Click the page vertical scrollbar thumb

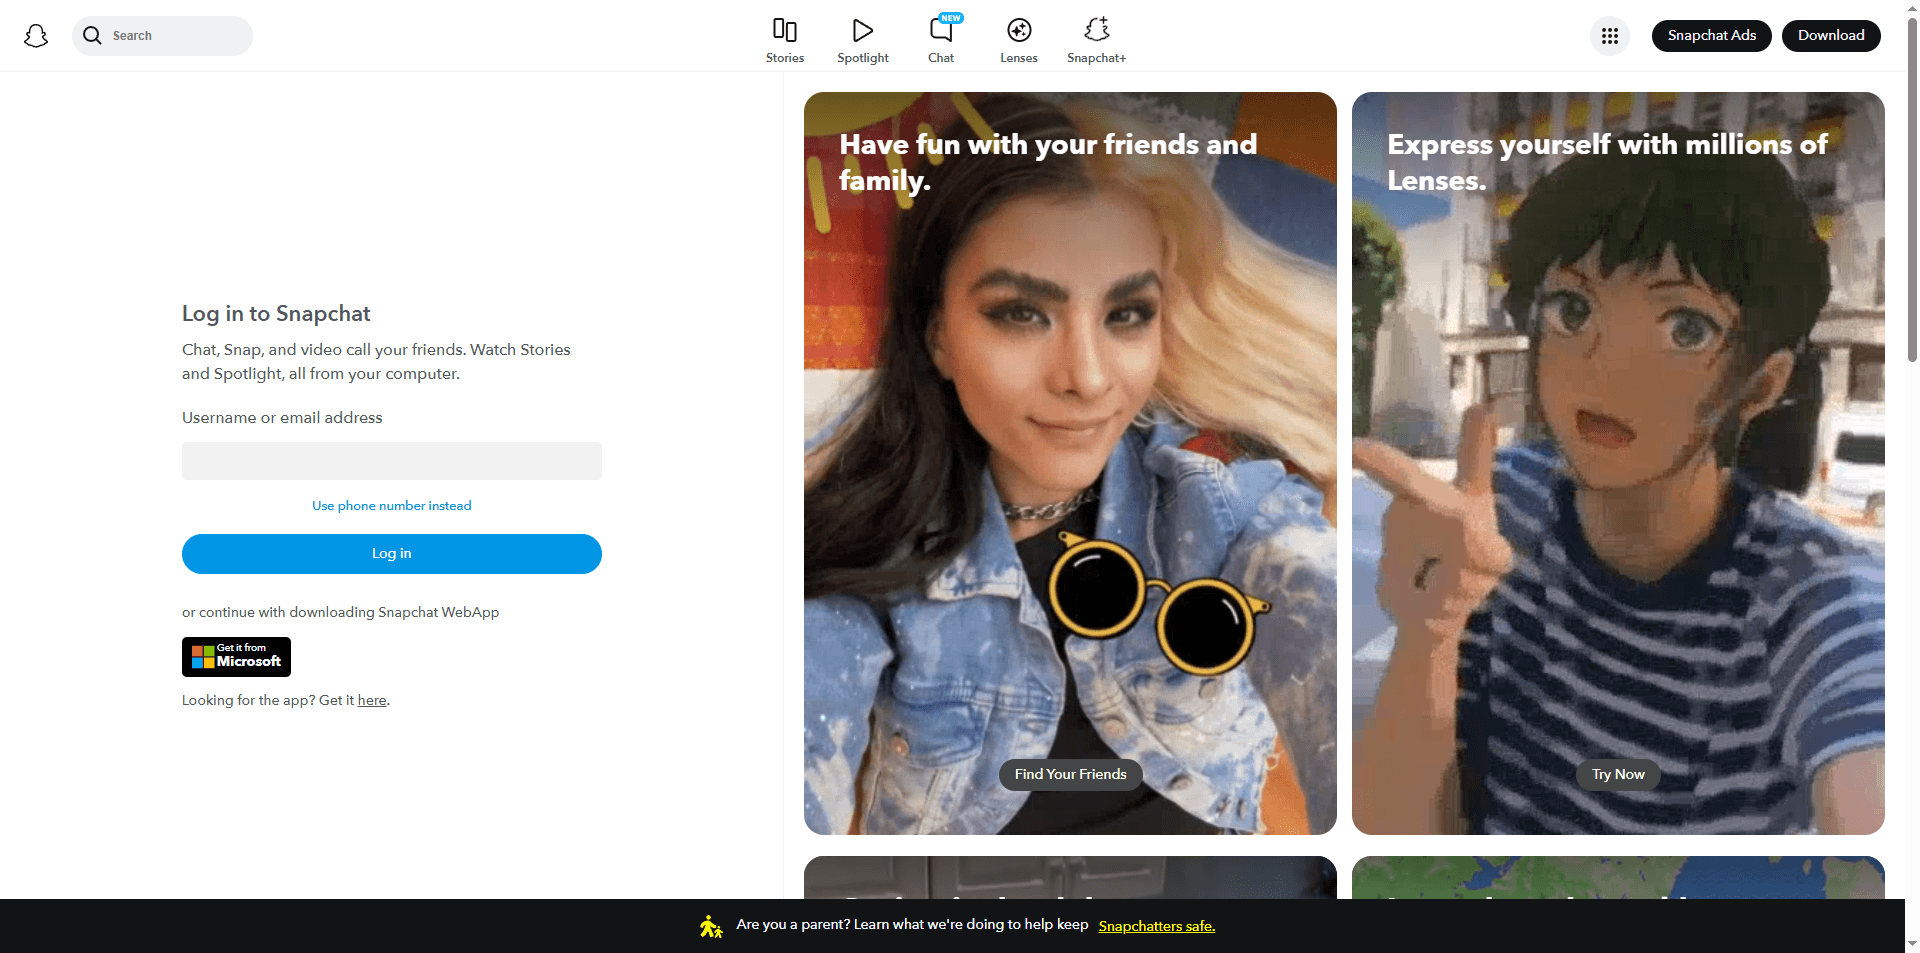pos(1912,190)
